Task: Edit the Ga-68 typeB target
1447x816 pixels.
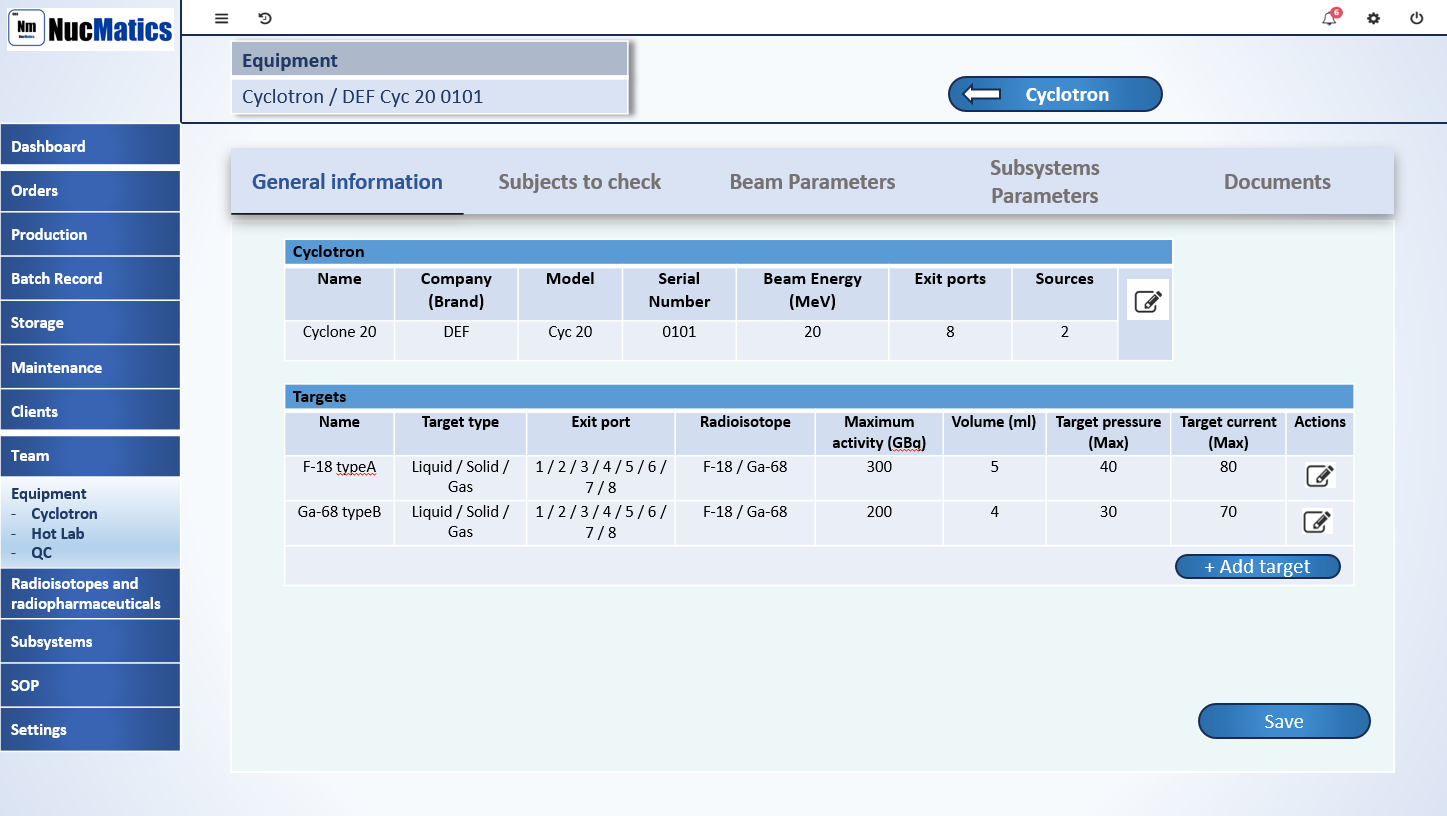Action: tap(1317, 521)
